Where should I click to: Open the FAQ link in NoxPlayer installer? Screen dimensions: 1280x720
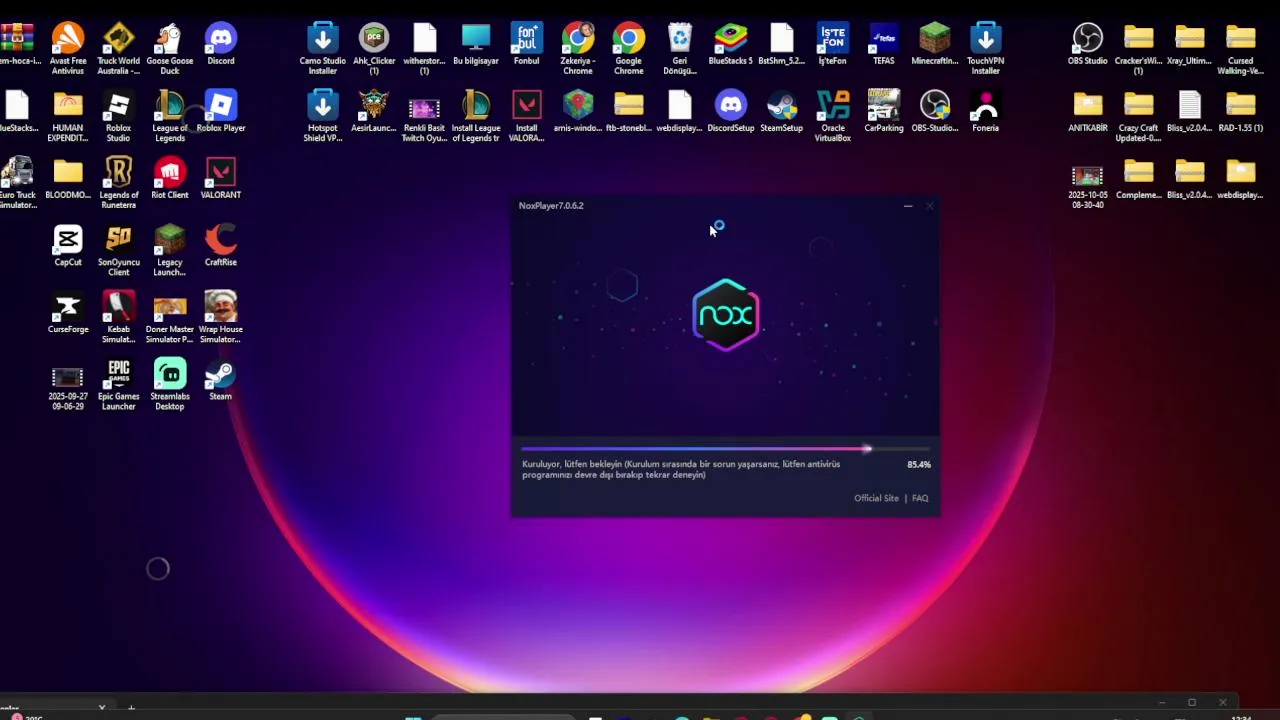920,498
